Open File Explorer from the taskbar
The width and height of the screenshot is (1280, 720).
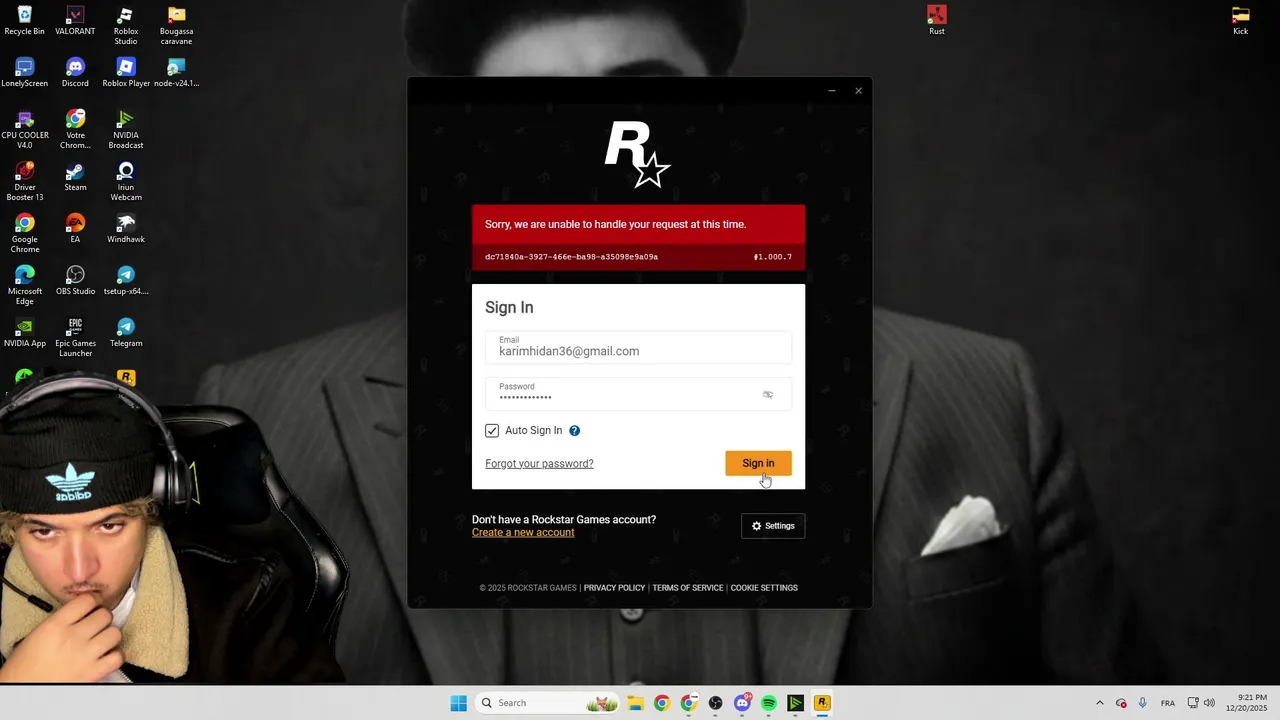tap(635, 703)
